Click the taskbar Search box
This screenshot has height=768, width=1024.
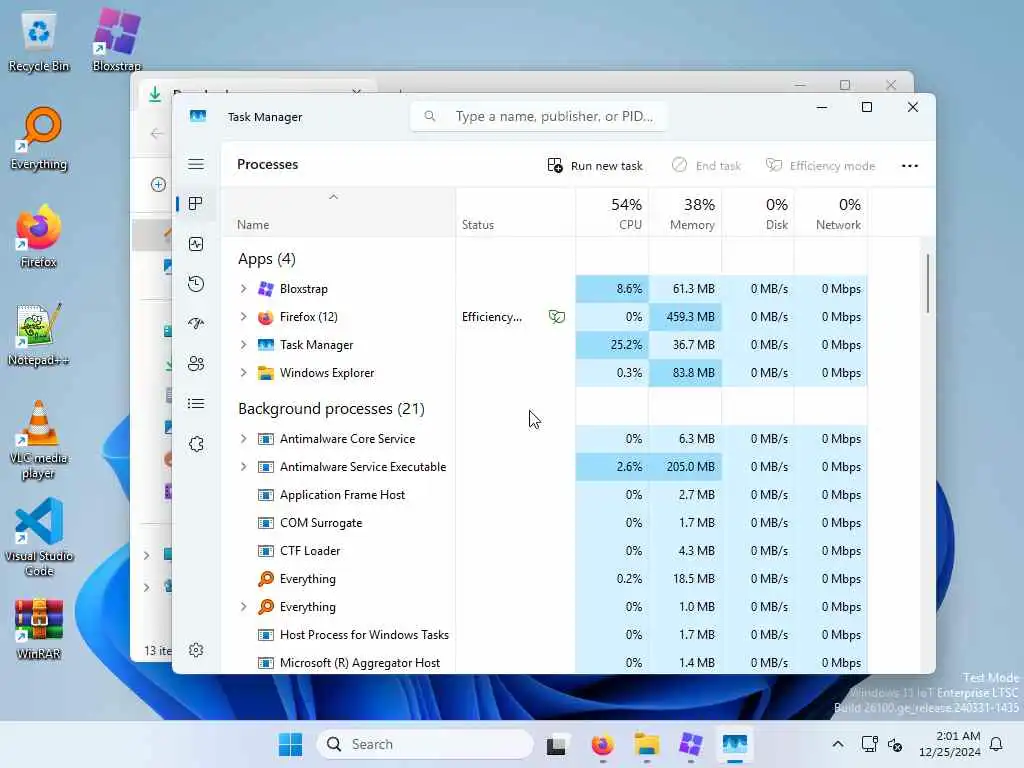(425, 744)
